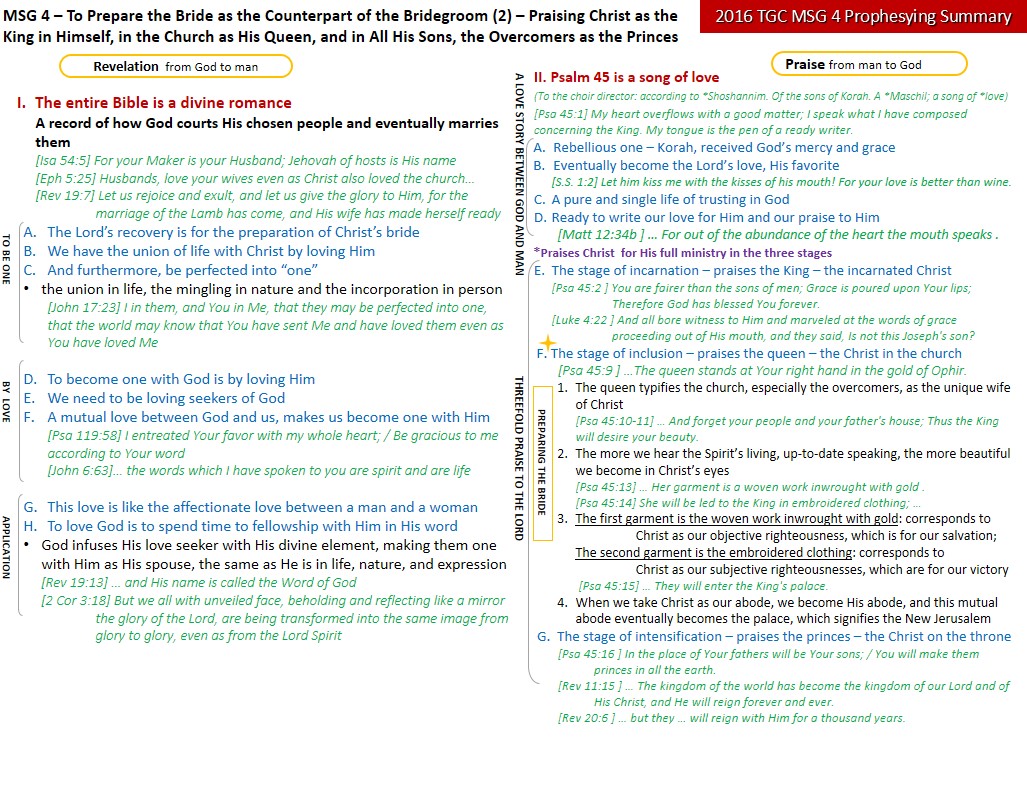Click the red 2016 TGC MSG 4 banner
Screen dimensions: 1027x787
click(863, 17)
